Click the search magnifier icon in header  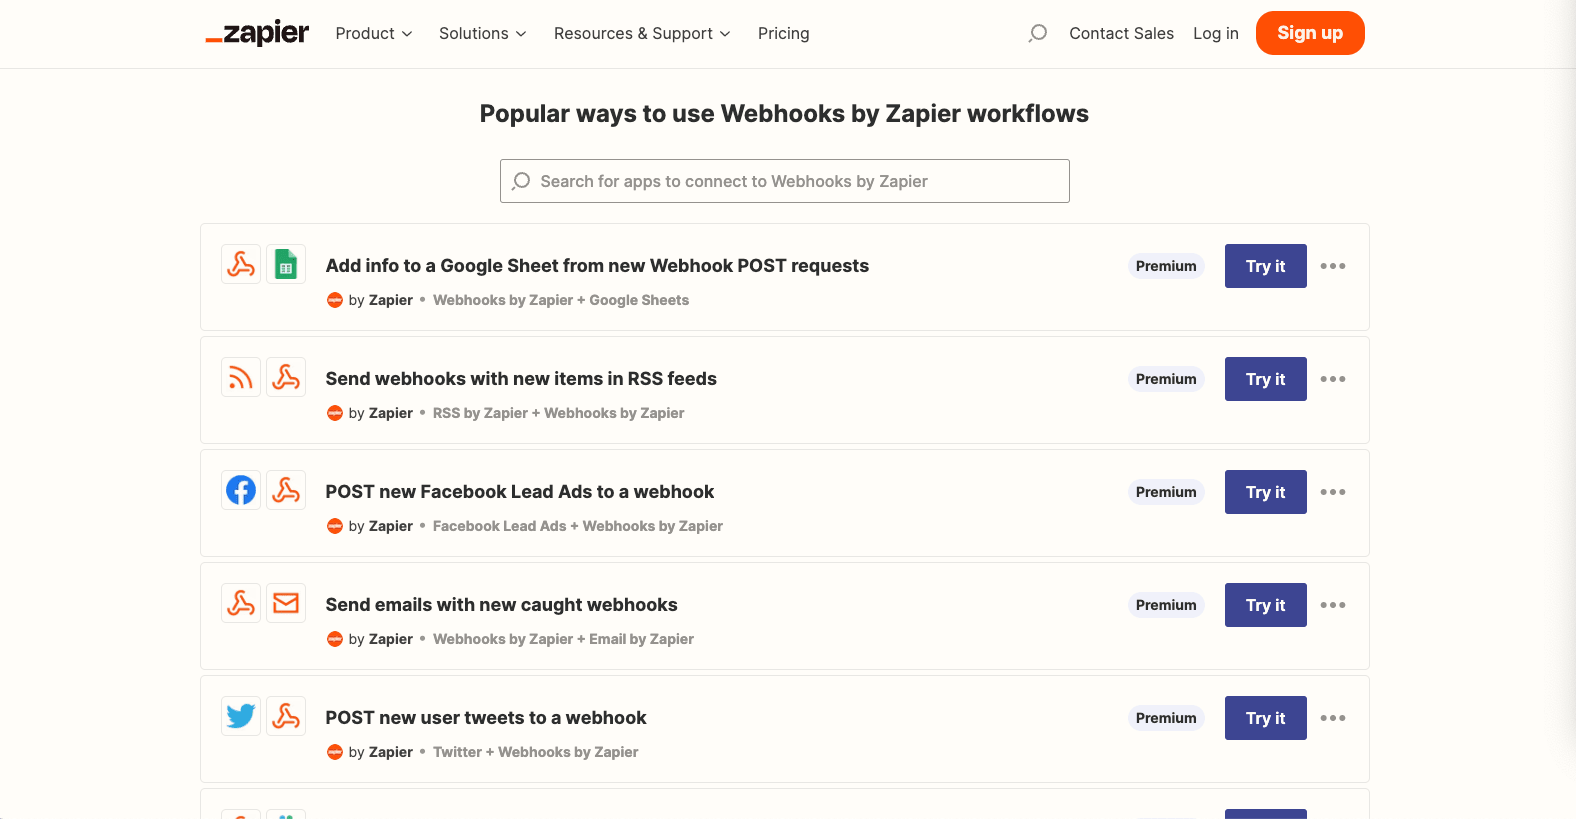(x=1038, y=33)
